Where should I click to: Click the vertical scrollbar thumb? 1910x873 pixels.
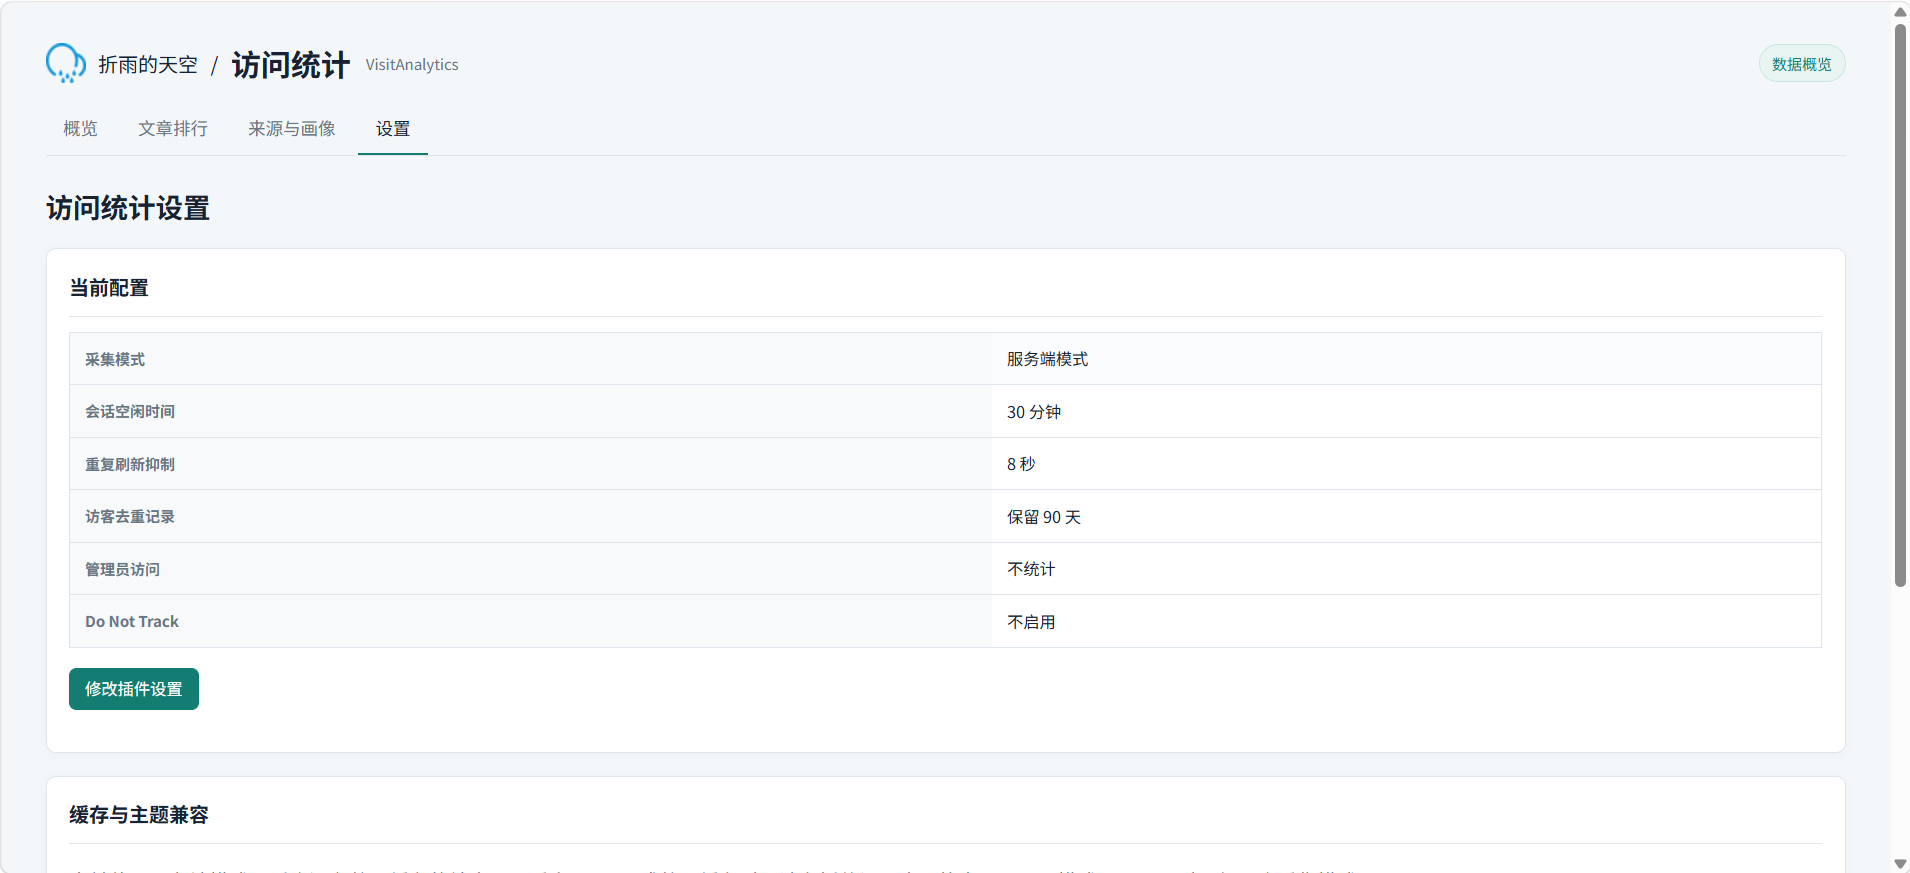pyautogui.click(x=1900, y=305)
